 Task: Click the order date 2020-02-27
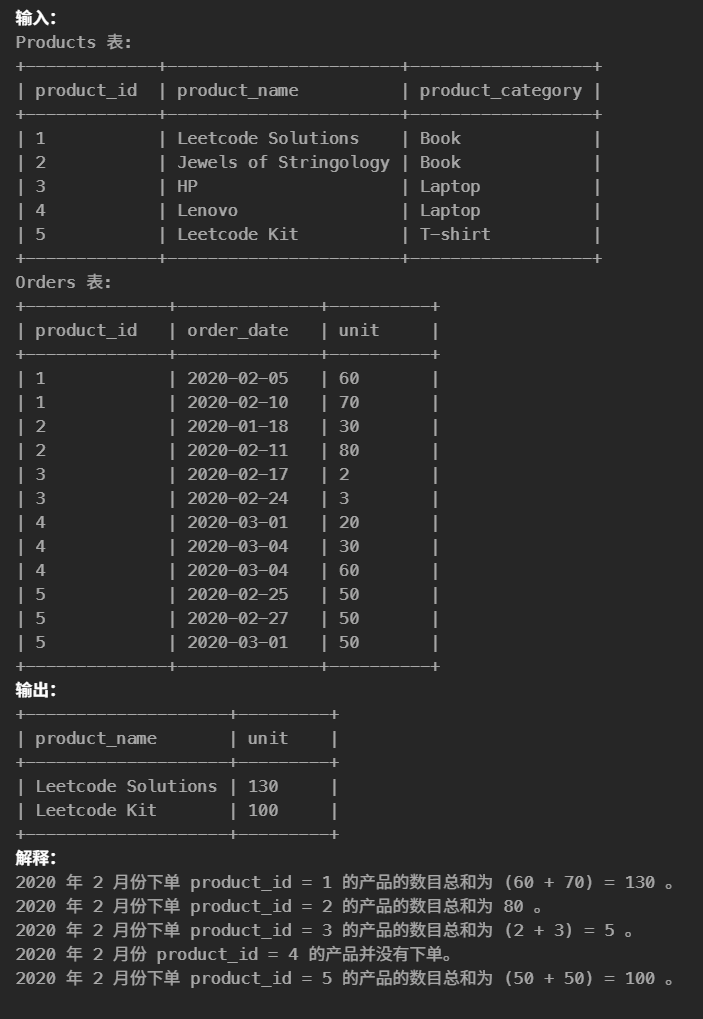tap(237, 618)
